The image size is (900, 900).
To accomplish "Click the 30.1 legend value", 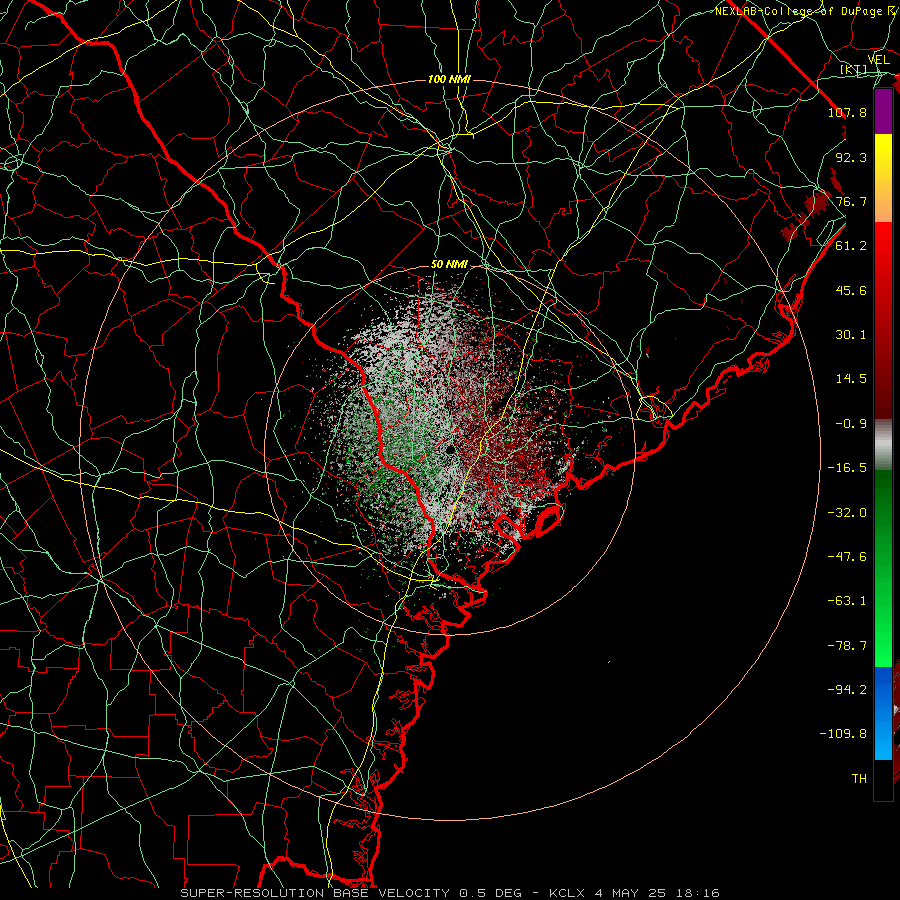I will (851, 335).
